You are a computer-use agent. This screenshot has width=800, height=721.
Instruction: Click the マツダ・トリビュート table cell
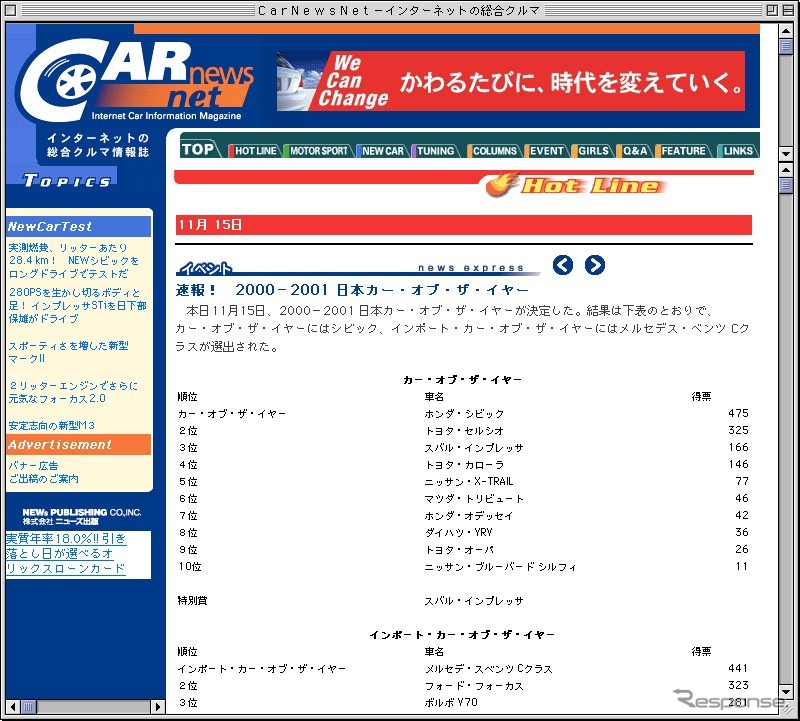tap(474, 499)
